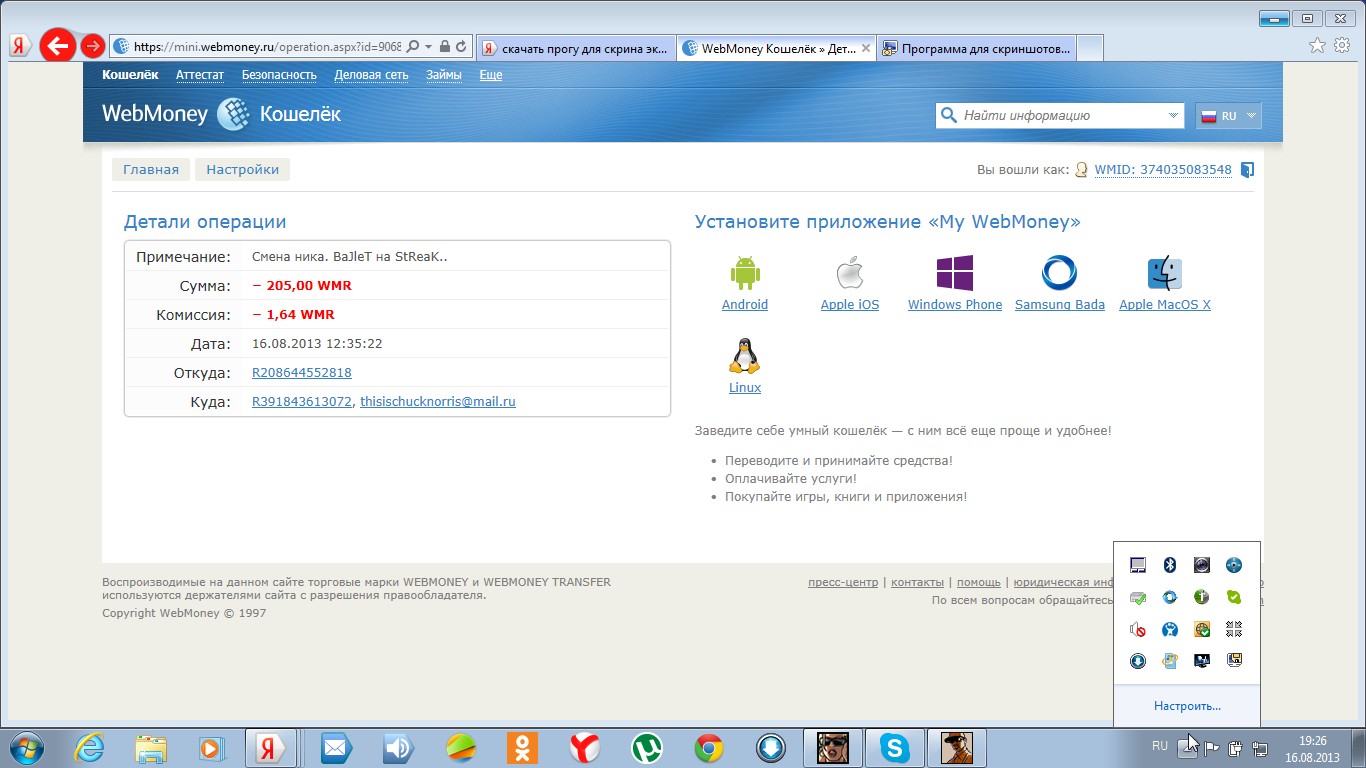Viewport: 1366px width, 768px height.
Task: Open the Yandex button left of the back arrow
Action: pyautogui.click(x=20, y=46)
